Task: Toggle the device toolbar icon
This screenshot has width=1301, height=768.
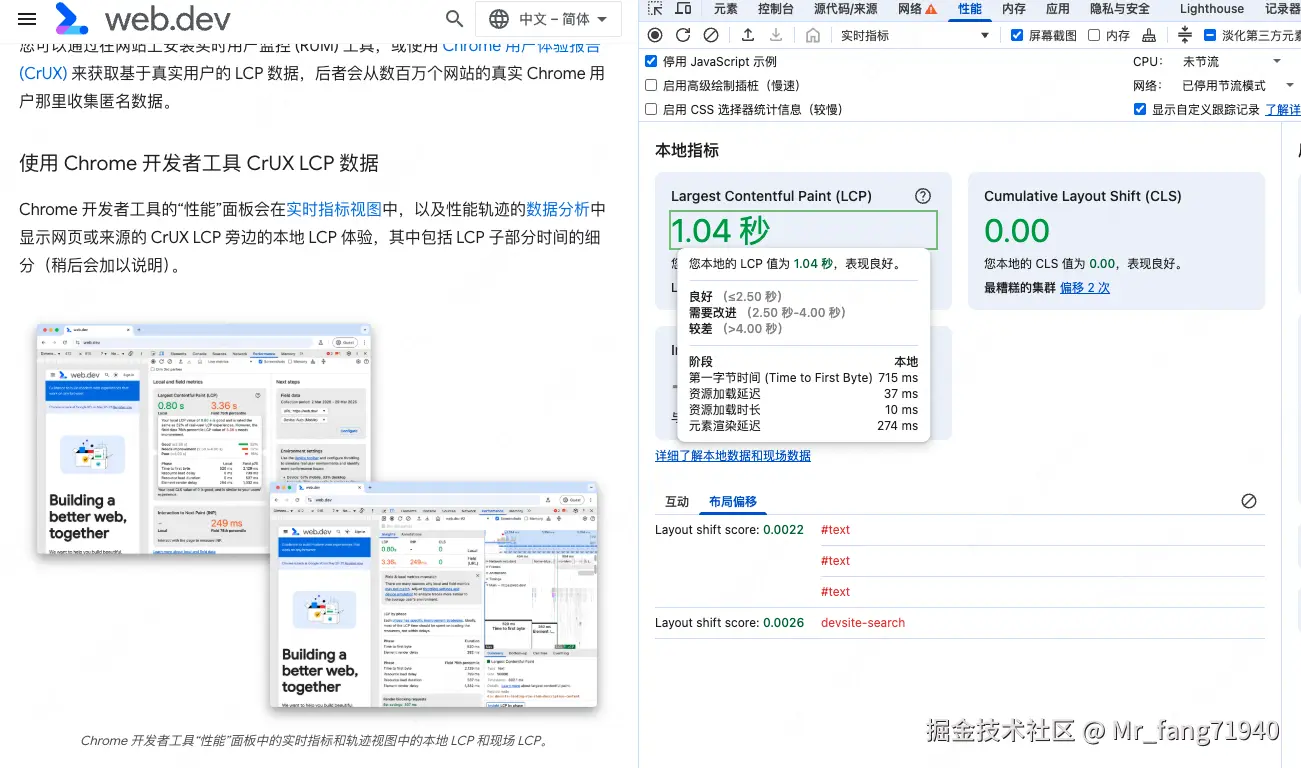Action: tap(682, 9)
